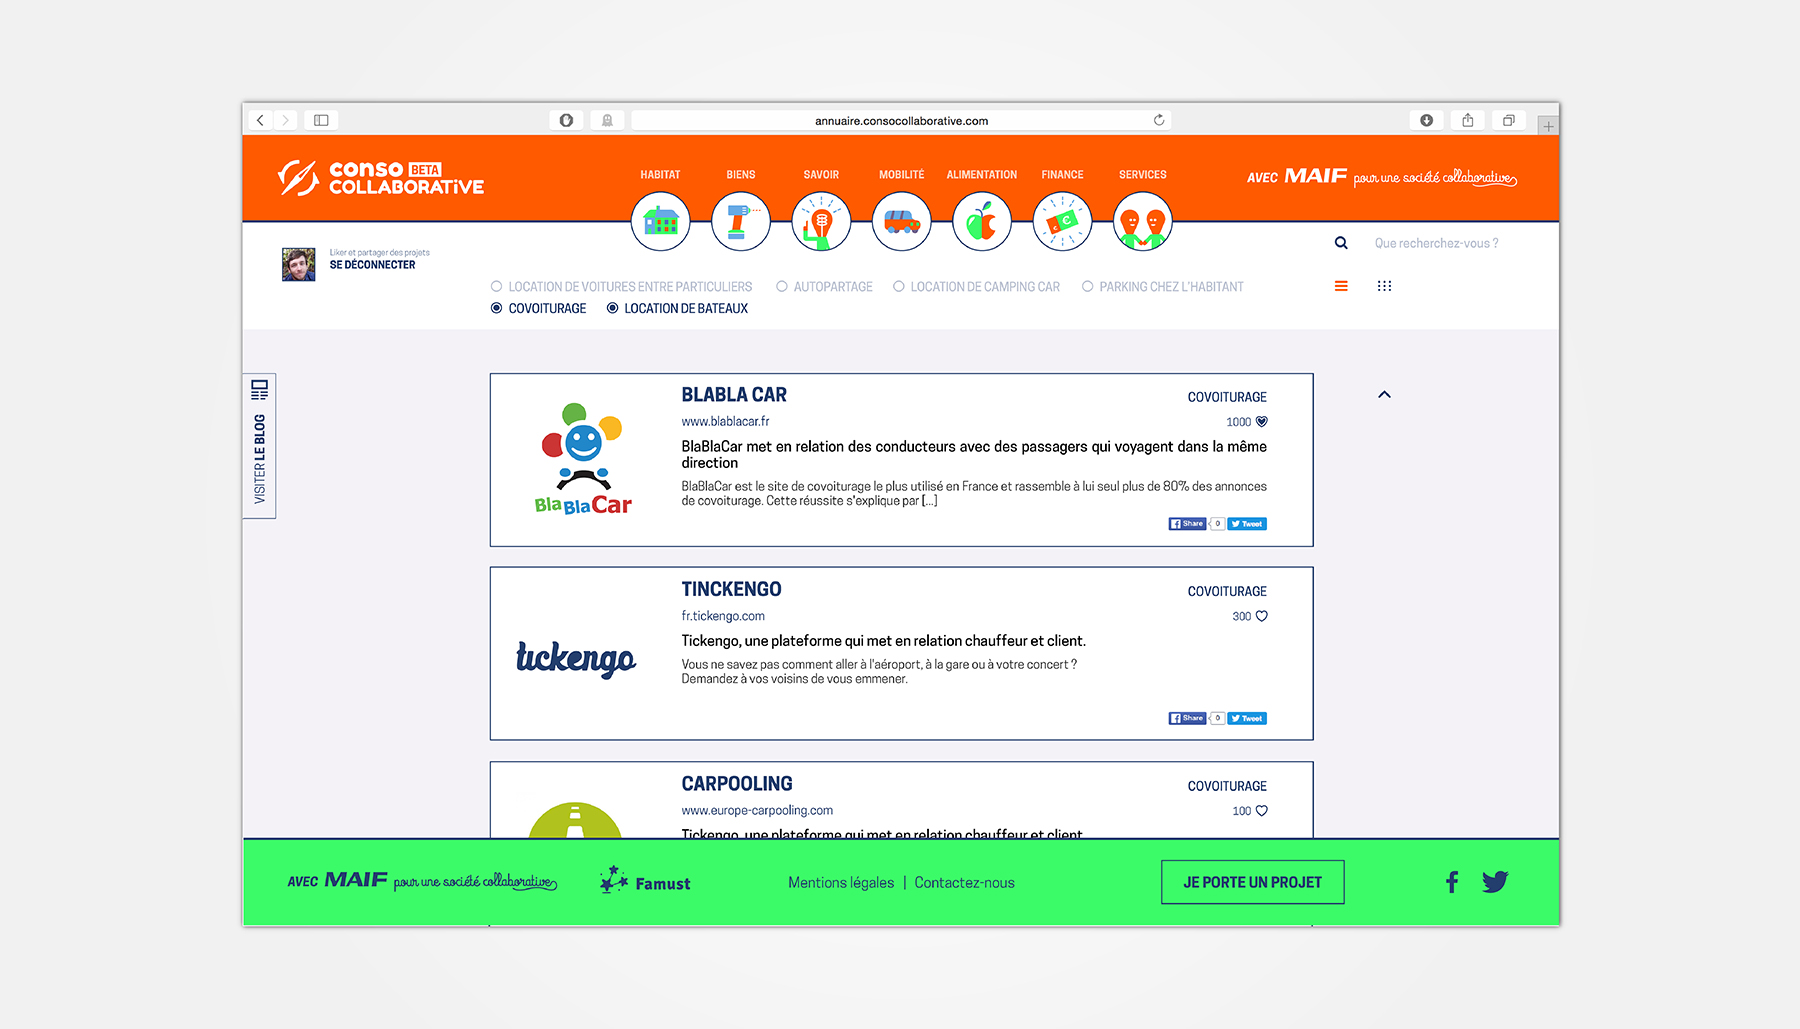Click the Conso Collaborative logo
The width and height of the screenshot is (1800, 1029).
tap(380, 178)
